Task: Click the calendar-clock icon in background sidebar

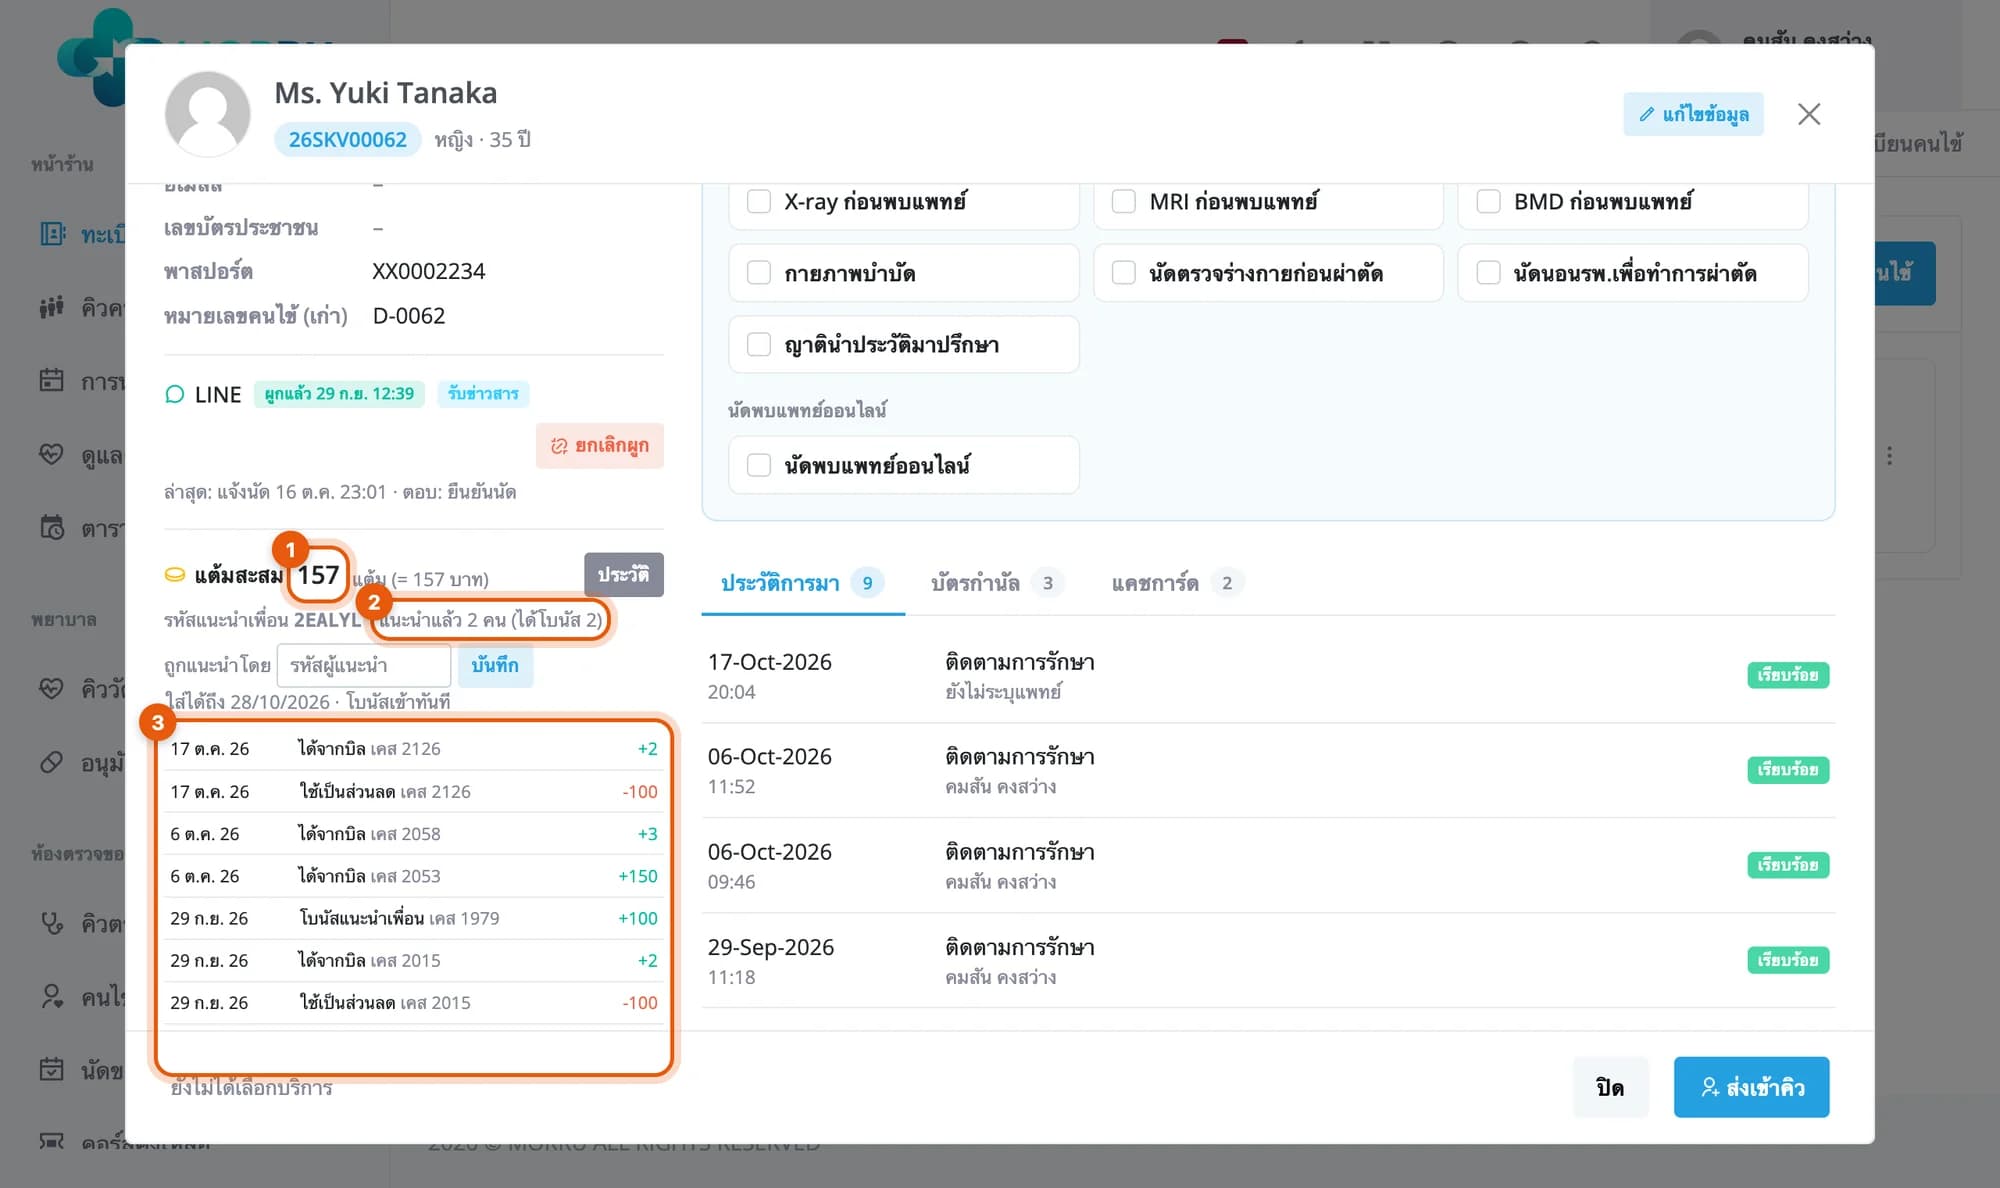Action: 52,527
